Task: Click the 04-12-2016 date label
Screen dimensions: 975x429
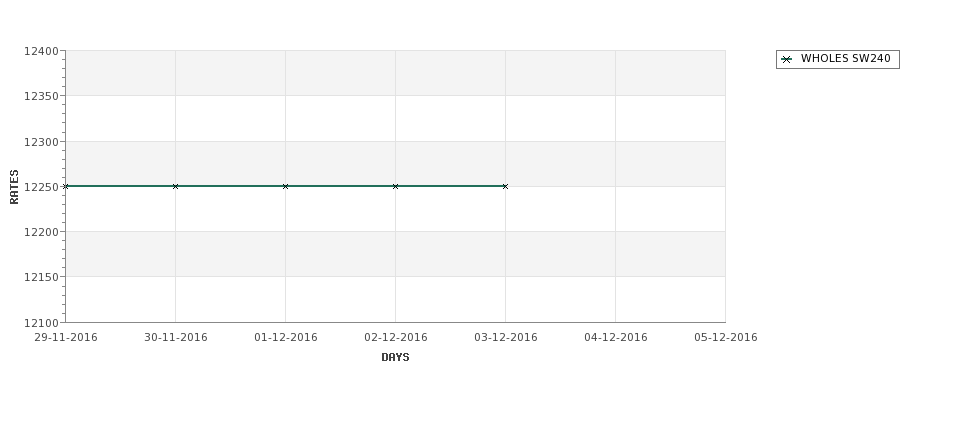Action: [616, 338]
